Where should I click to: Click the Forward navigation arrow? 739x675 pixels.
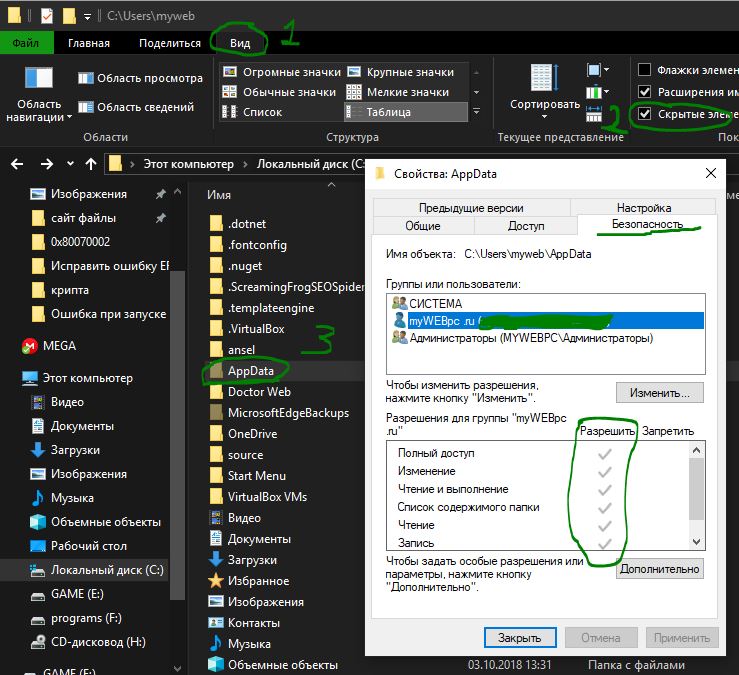click(47, 164)
